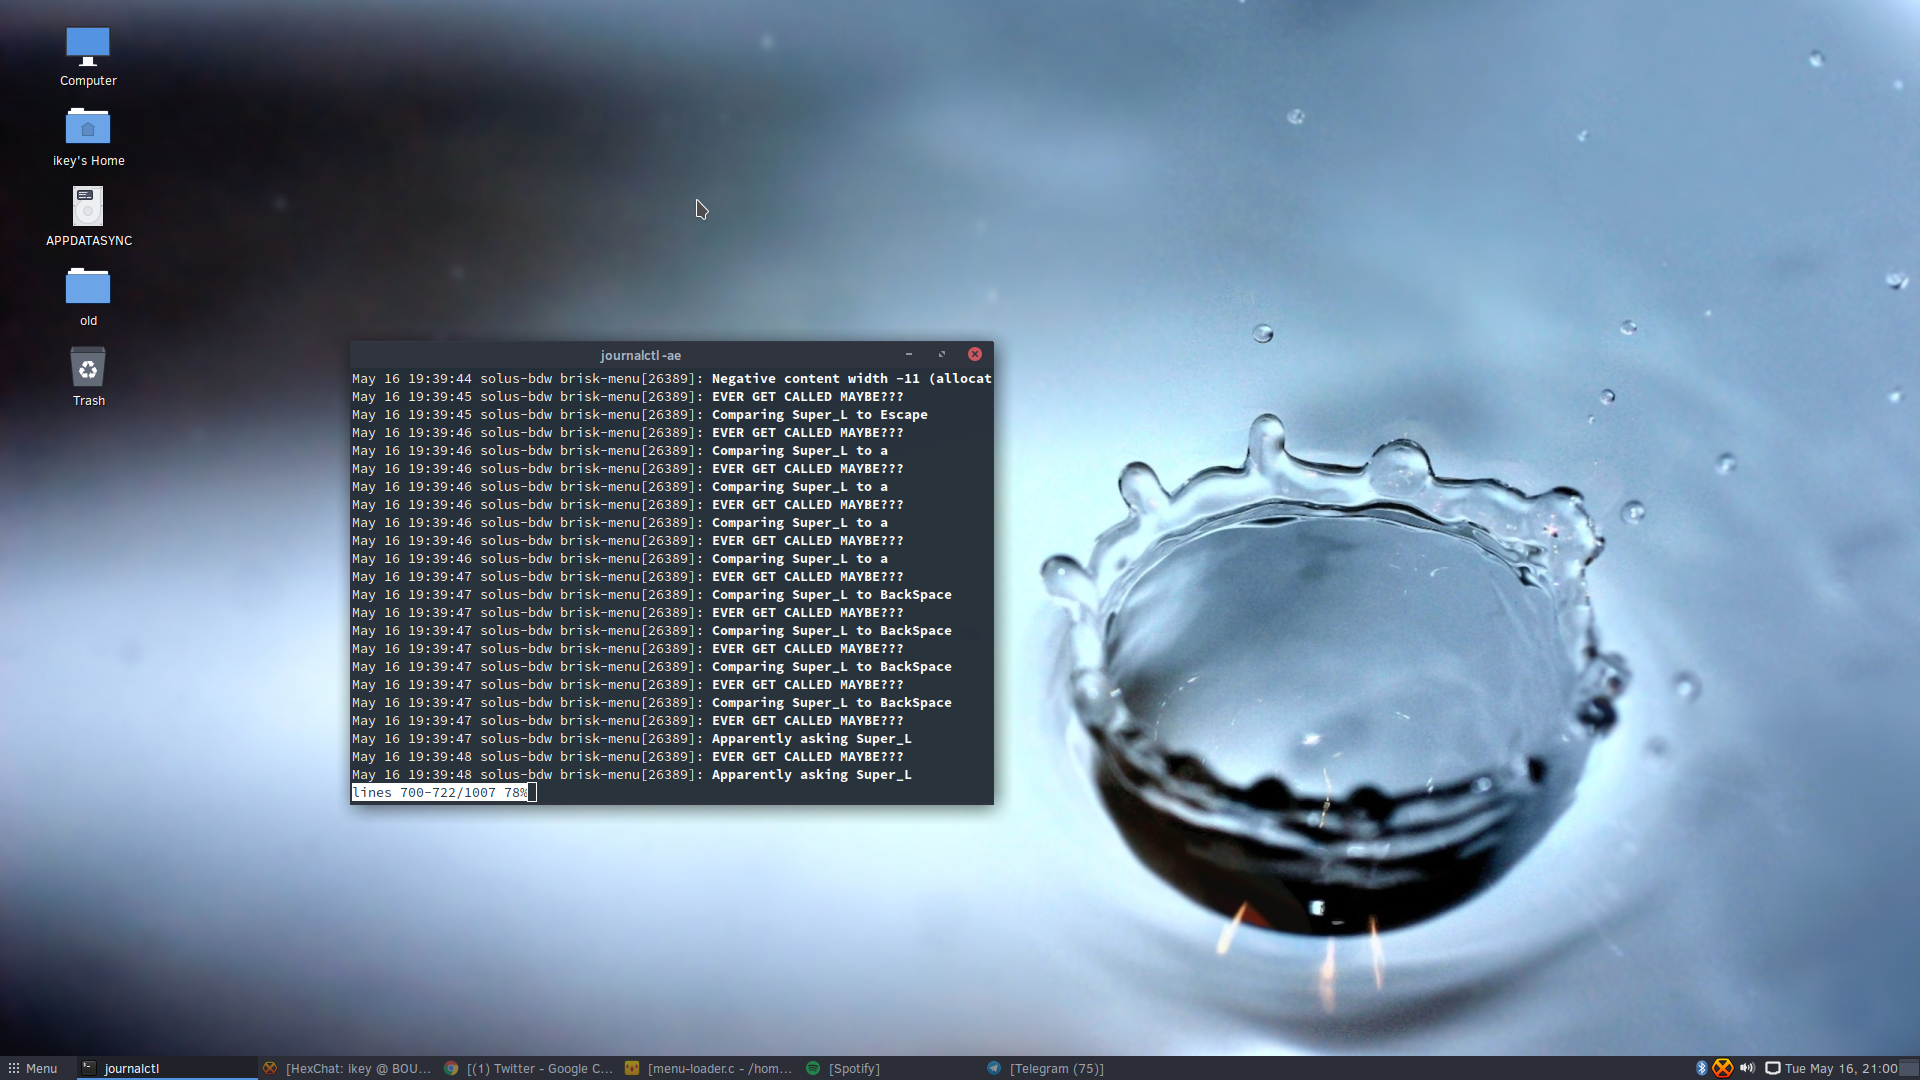Switch to HexChat taskbar window

click(x=346, y=1068)
